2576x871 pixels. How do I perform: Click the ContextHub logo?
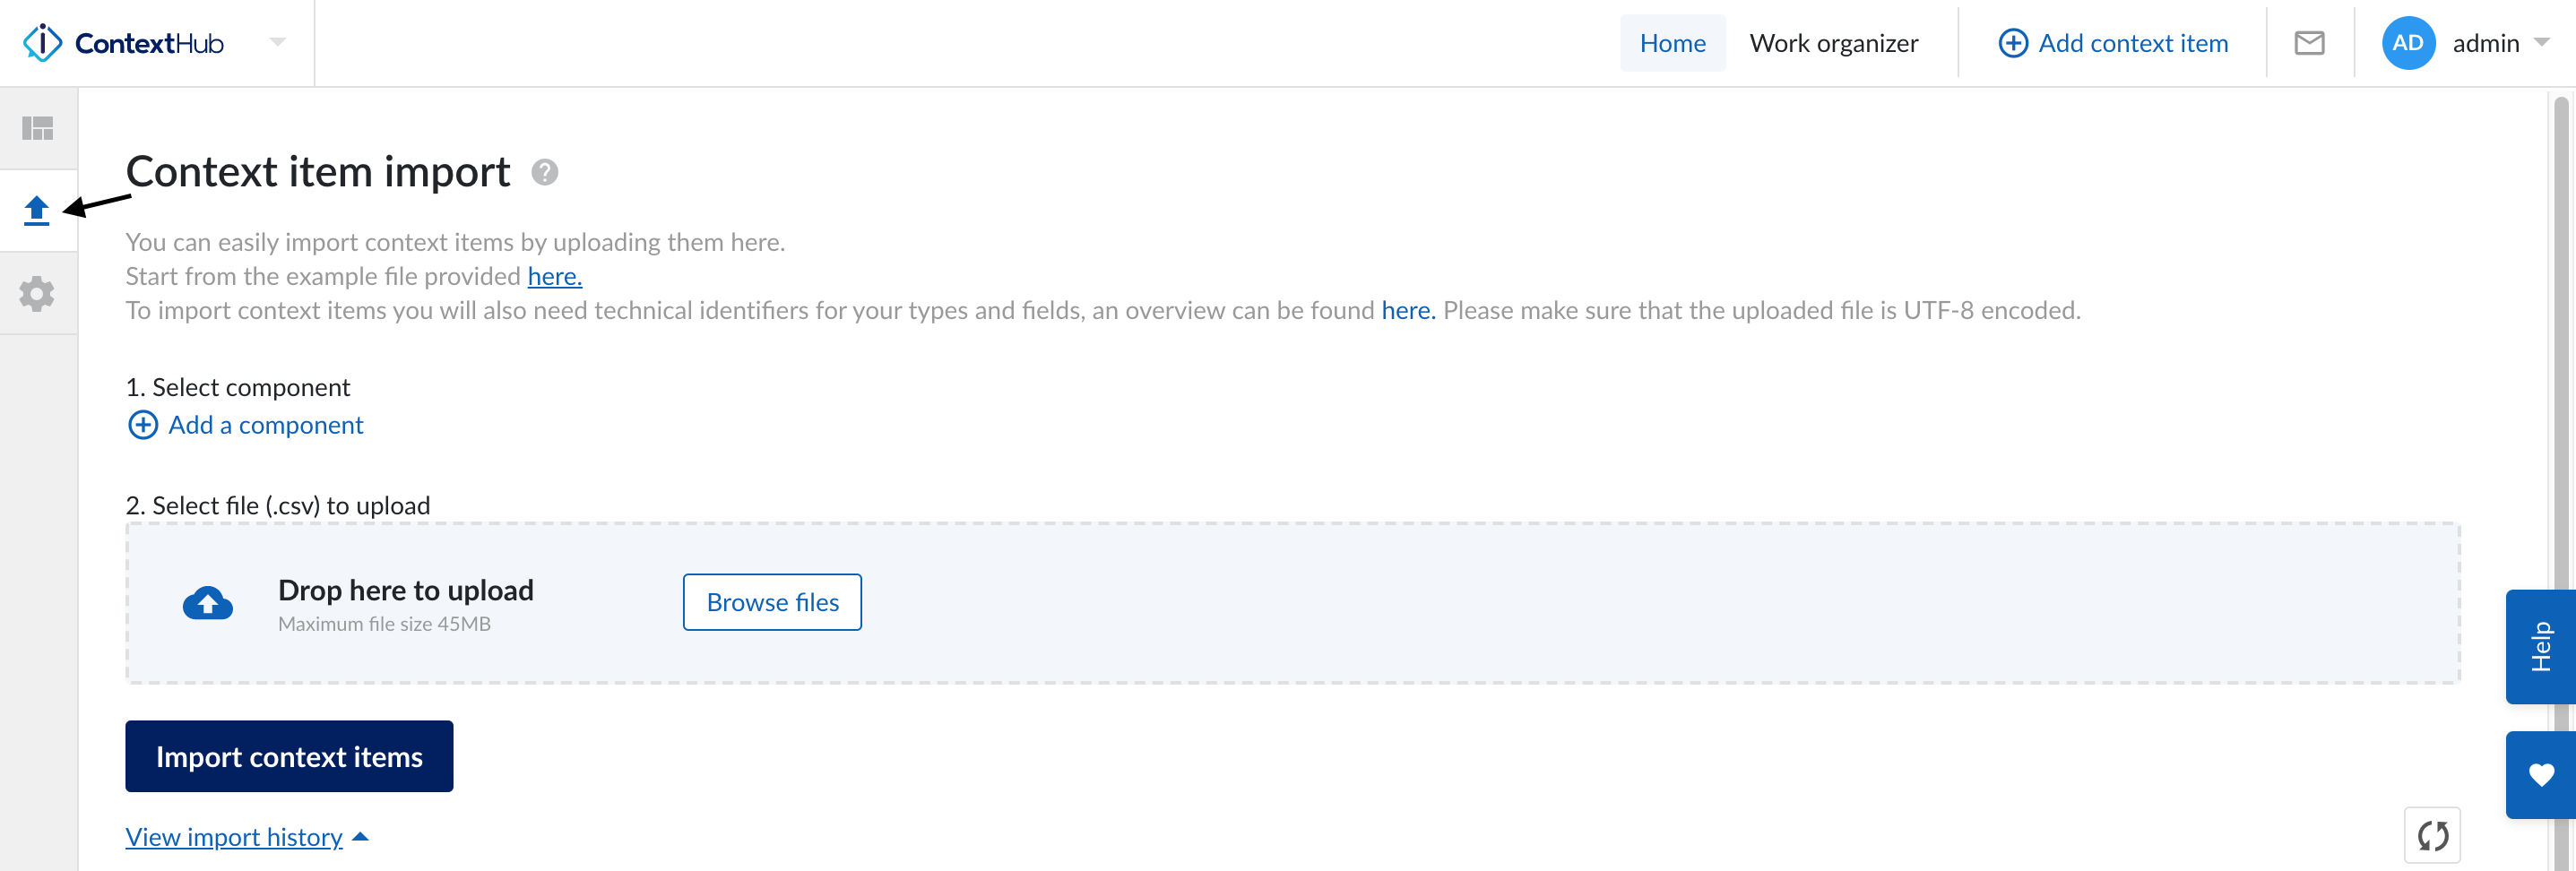tap(124, 43)
